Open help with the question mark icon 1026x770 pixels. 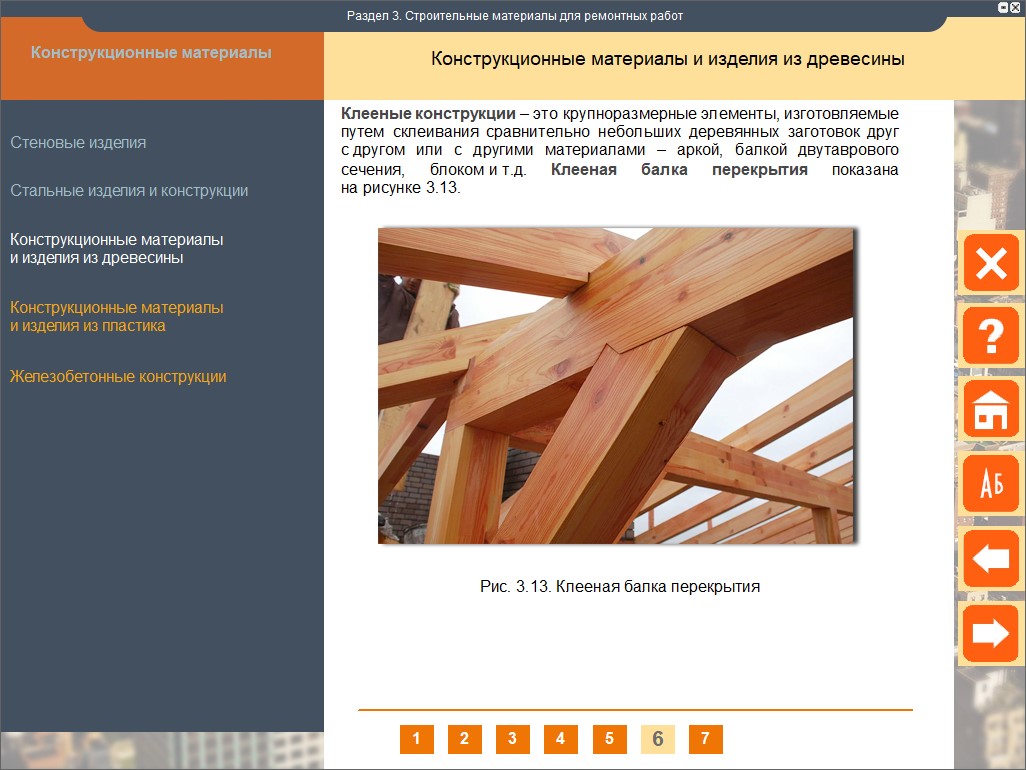990,337
